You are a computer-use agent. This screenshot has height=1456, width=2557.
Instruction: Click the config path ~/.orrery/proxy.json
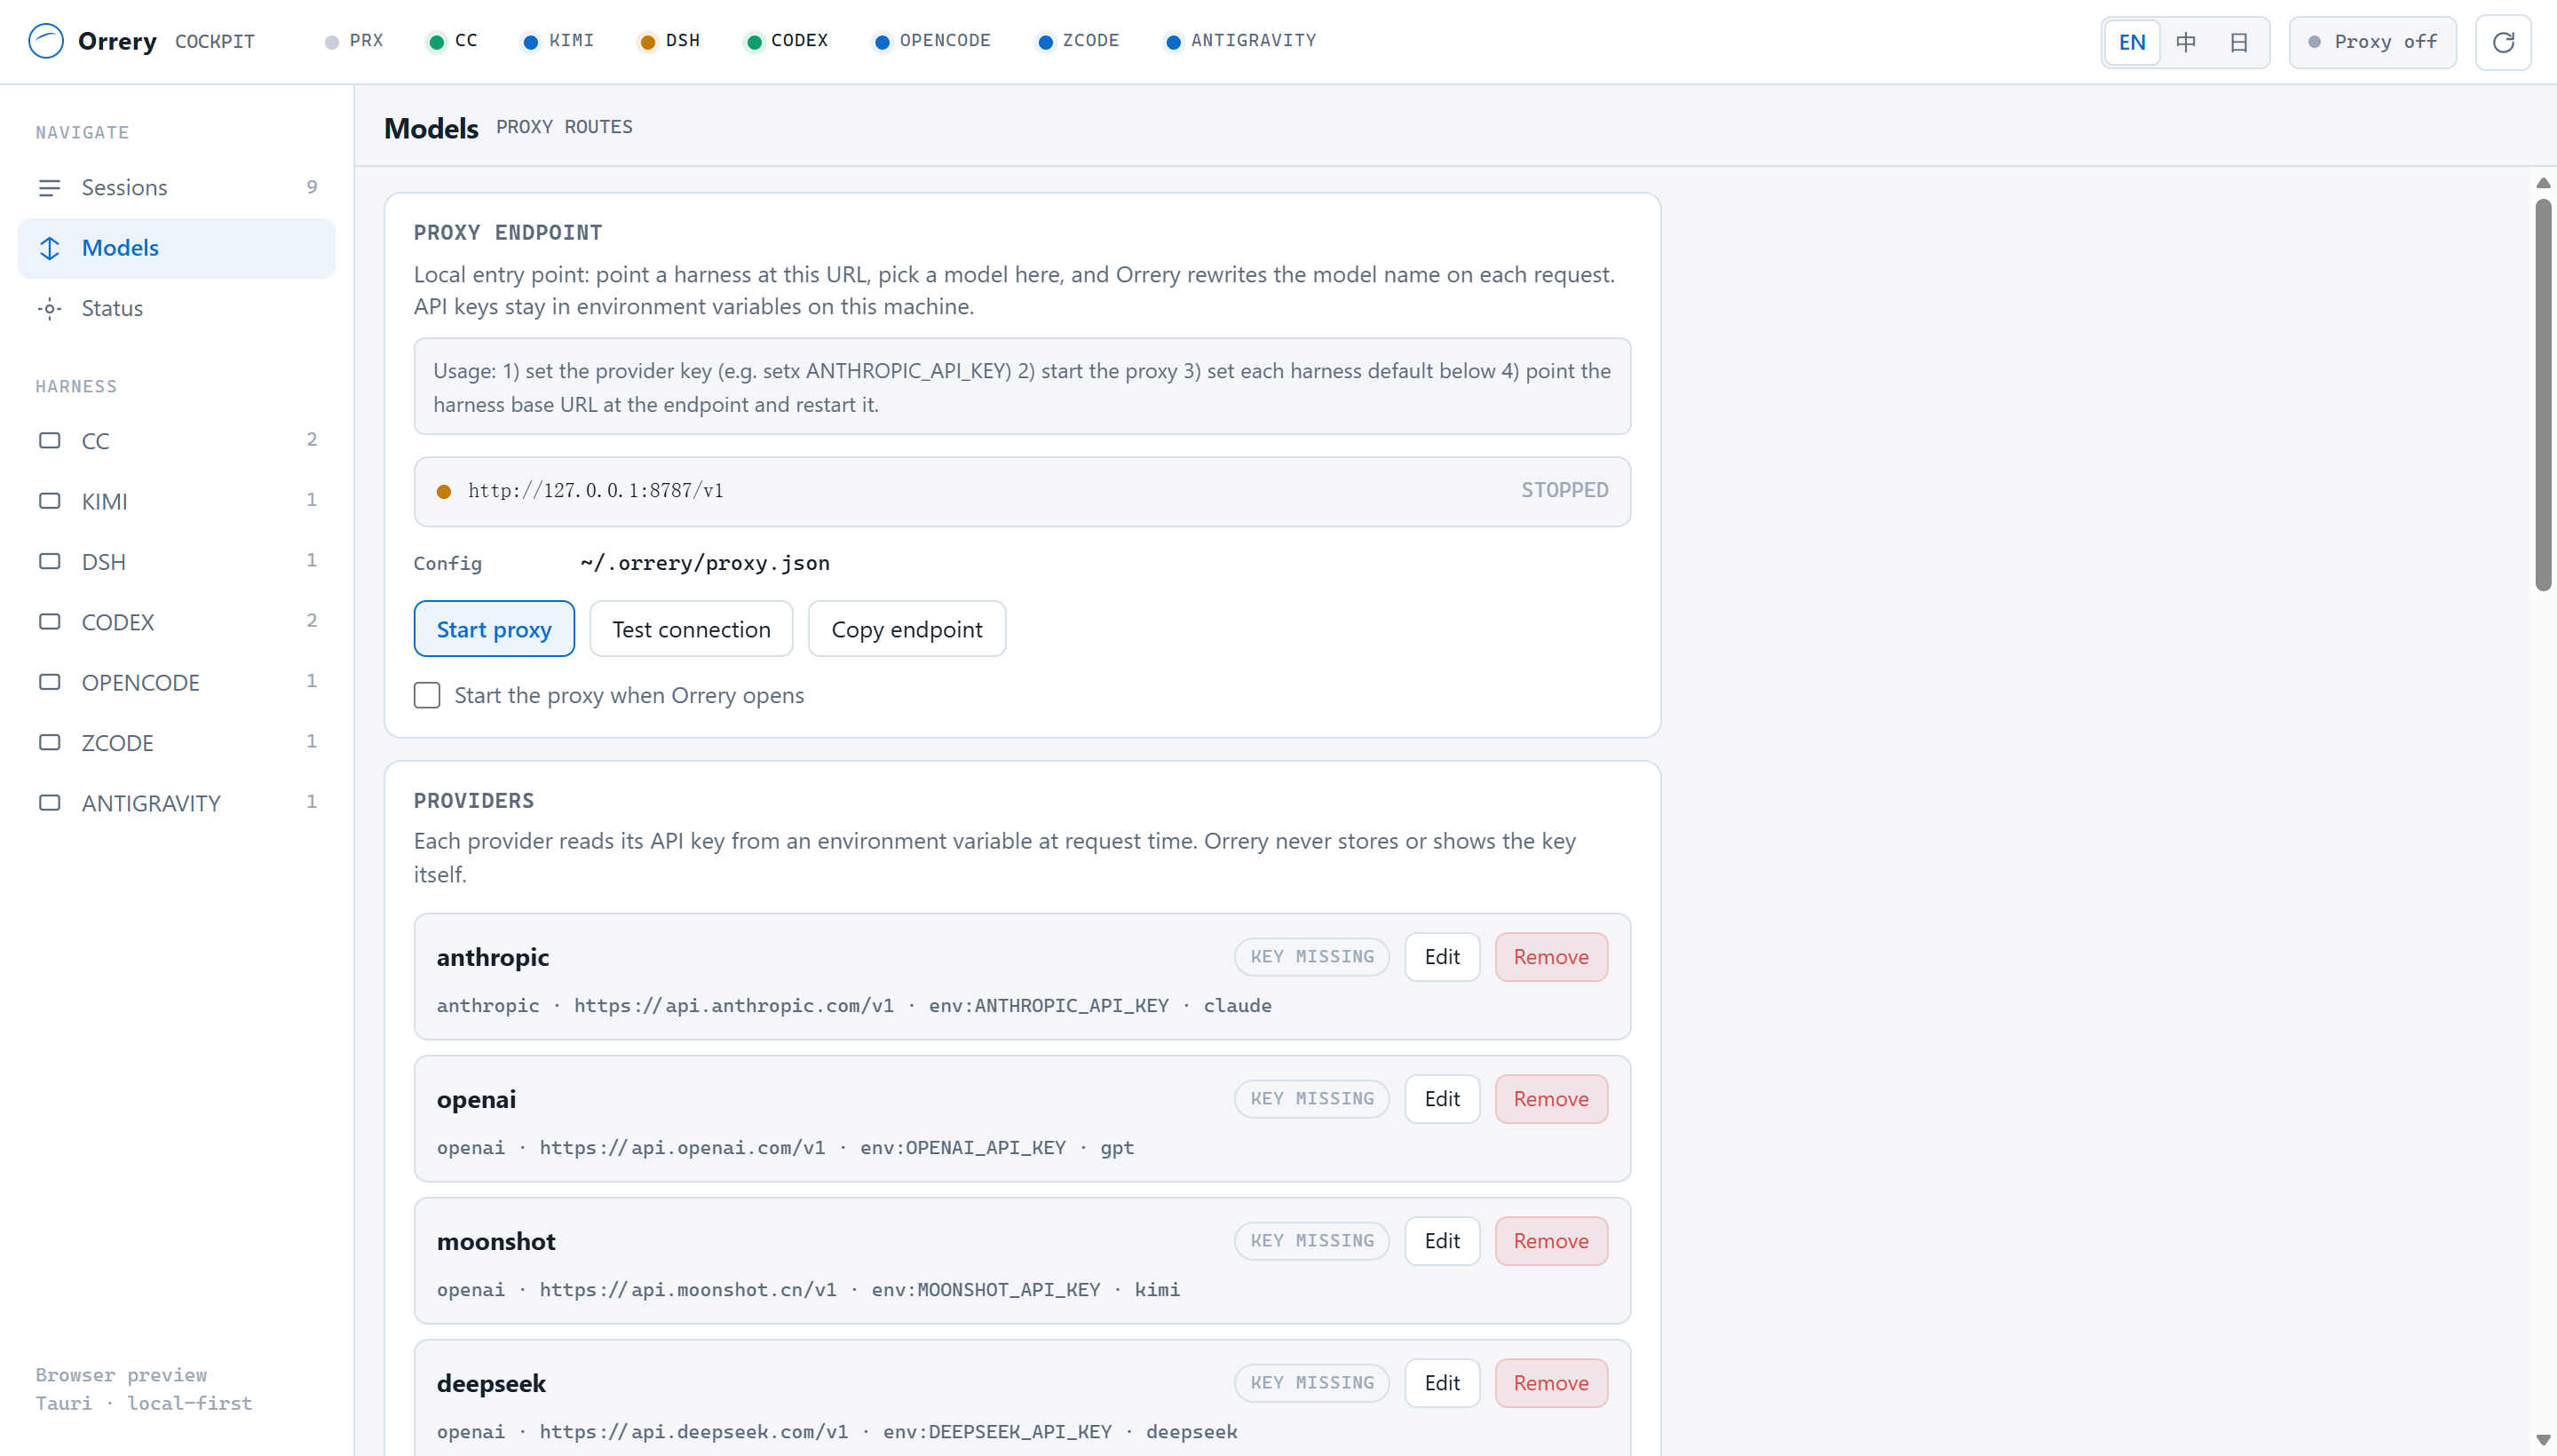(705, 563)
